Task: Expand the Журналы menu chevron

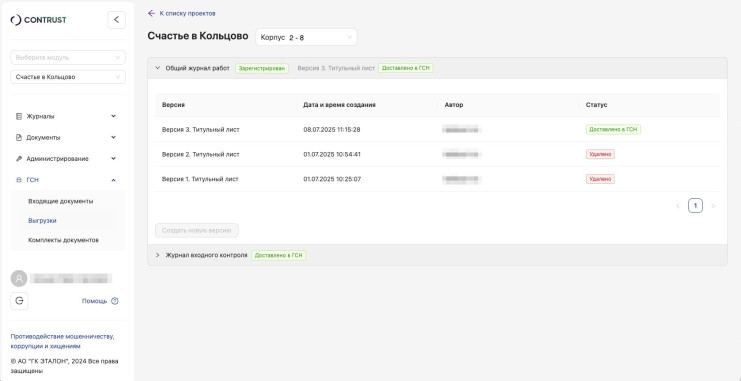Action: point(113,116)
